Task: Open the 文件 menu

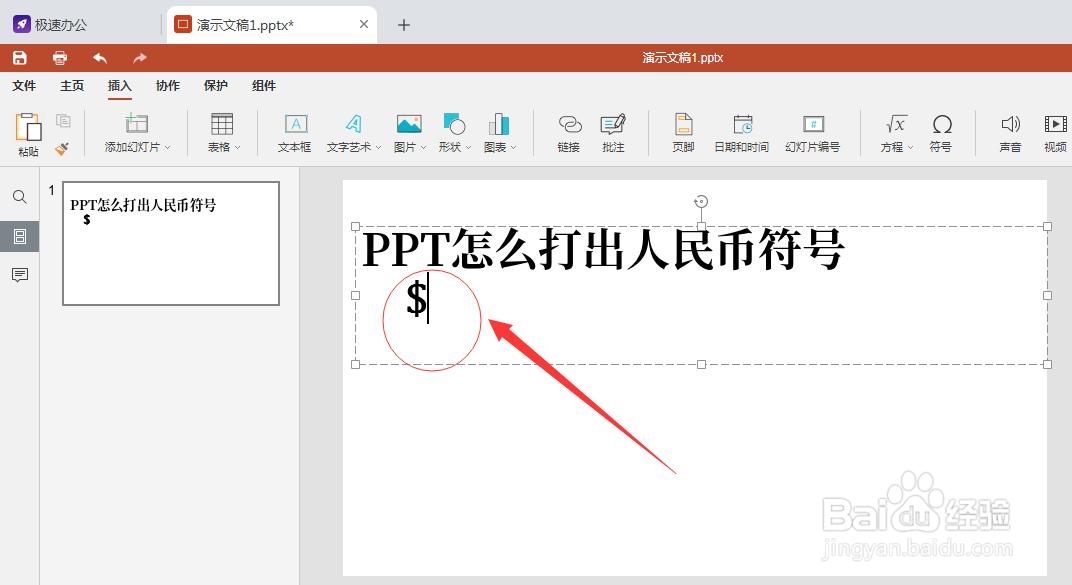Action: 24,86
